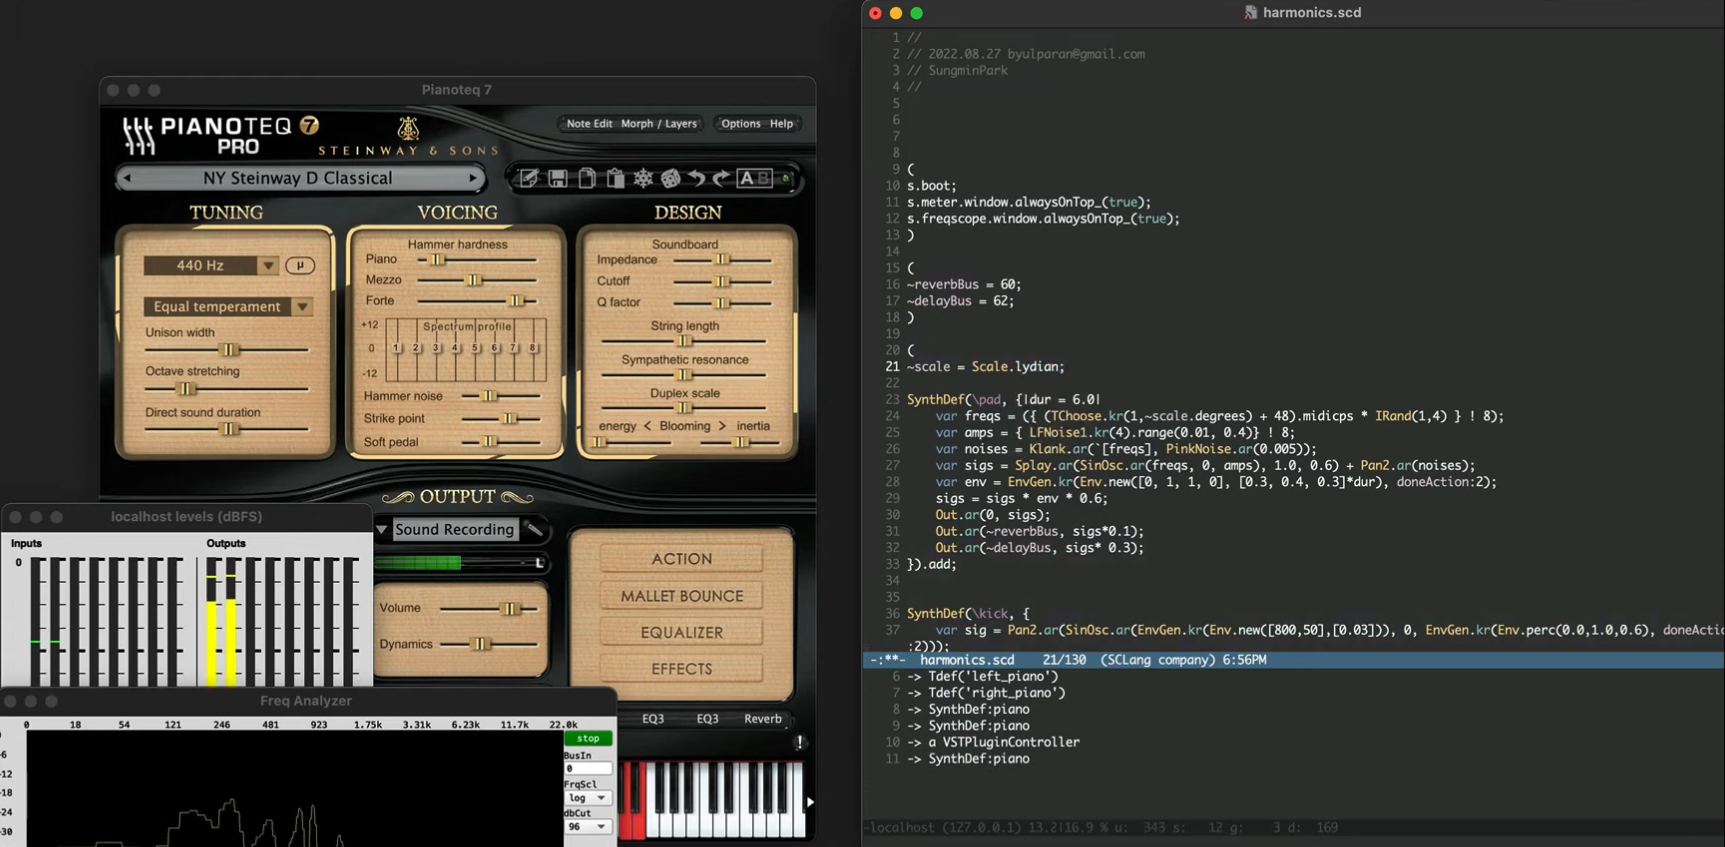
Task: Open the FrqScl log dropdown
Action: click(588, 798)
